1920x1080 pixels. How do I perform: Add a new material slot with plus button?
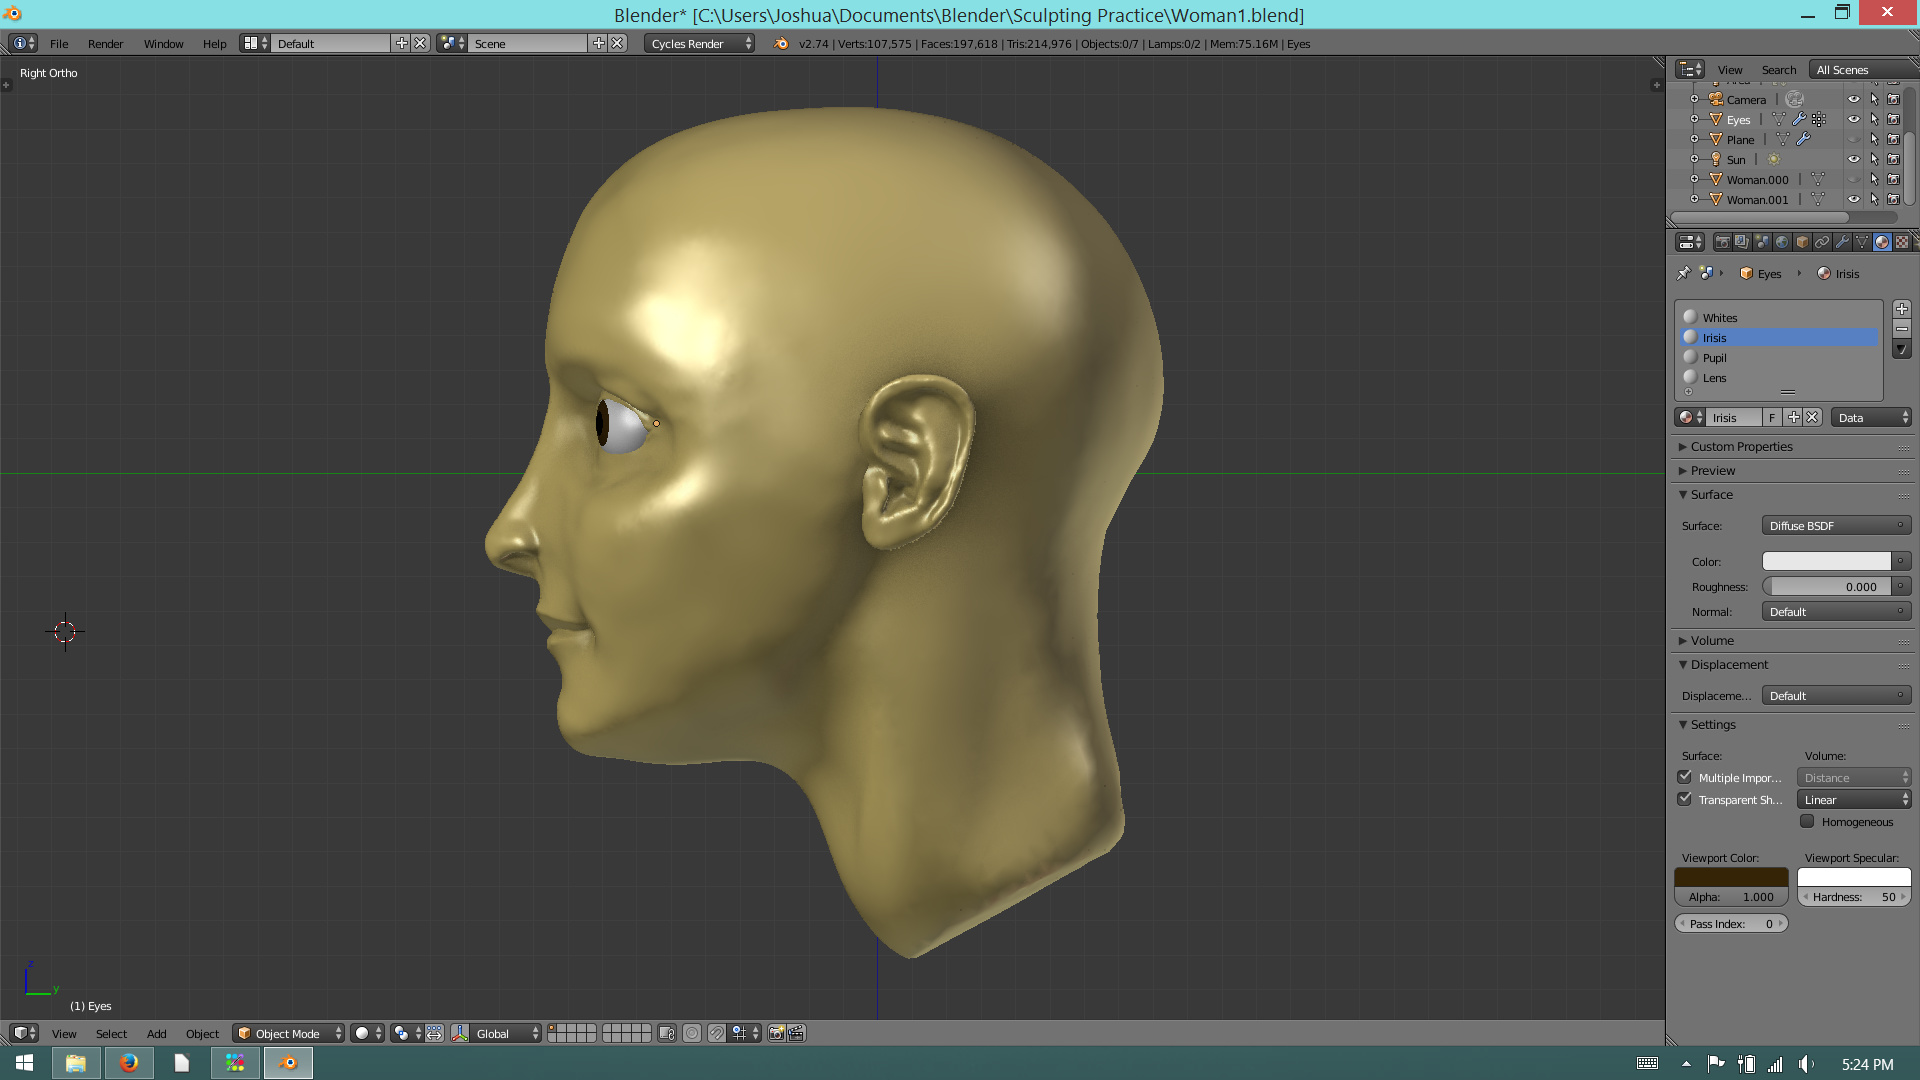tap(1902, 309)
